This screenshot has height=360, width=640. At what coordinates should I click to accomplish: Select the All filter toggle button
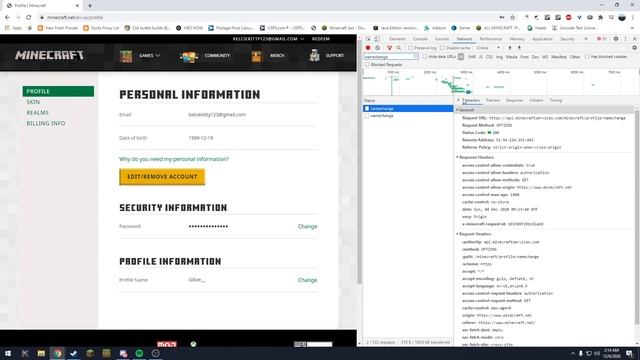[x=461, y=57]
